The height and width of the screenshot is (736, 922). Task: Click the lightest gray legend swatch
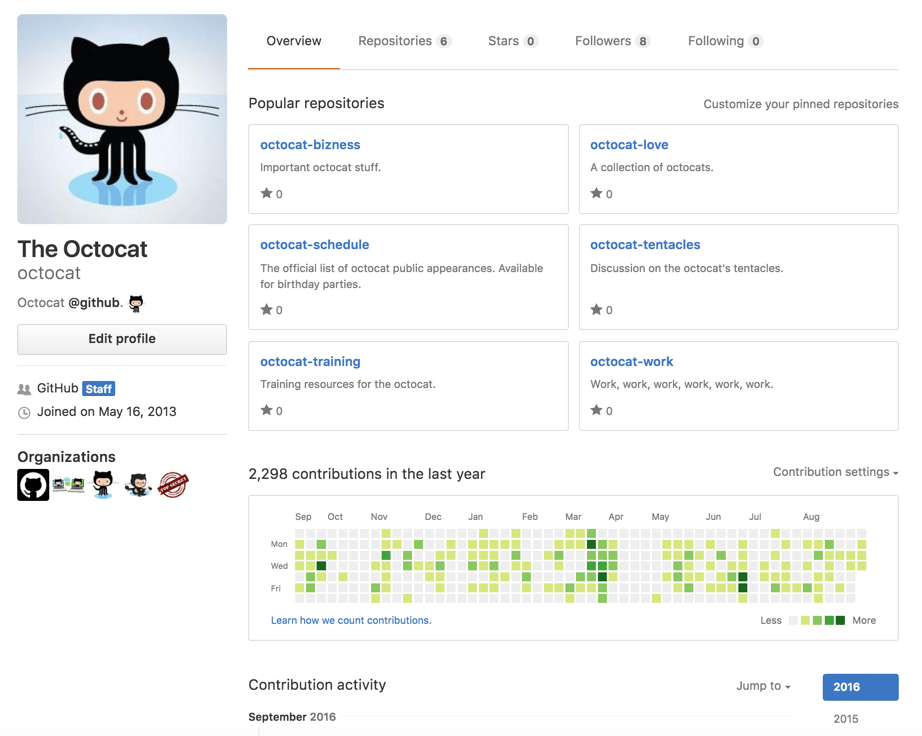(793, 620)
